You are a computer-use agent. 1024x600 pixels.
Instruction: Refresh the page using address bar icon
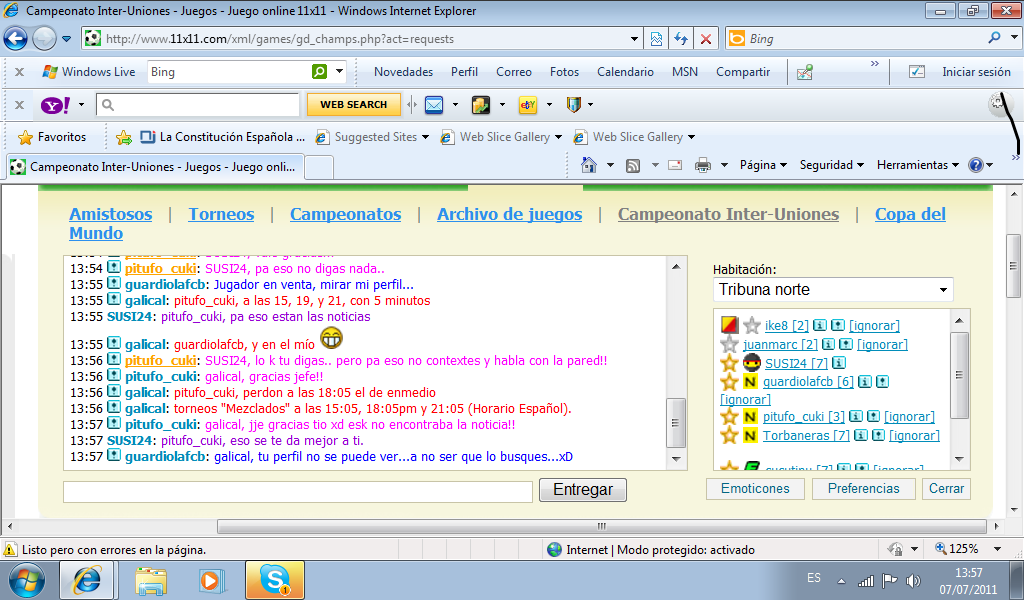681,39
